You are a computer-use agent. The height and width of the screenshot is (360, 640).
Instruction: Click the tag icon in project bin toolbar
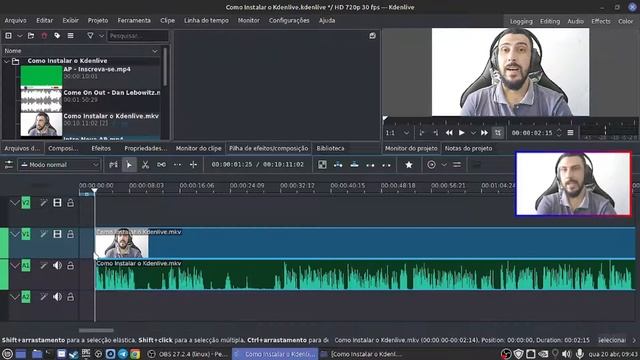pos(57,36)
